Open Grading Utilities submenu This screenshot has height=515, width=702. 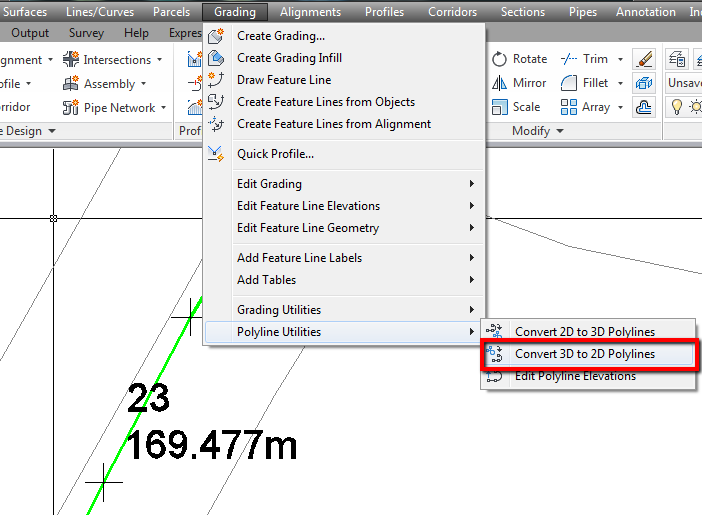tap(344, 310)
